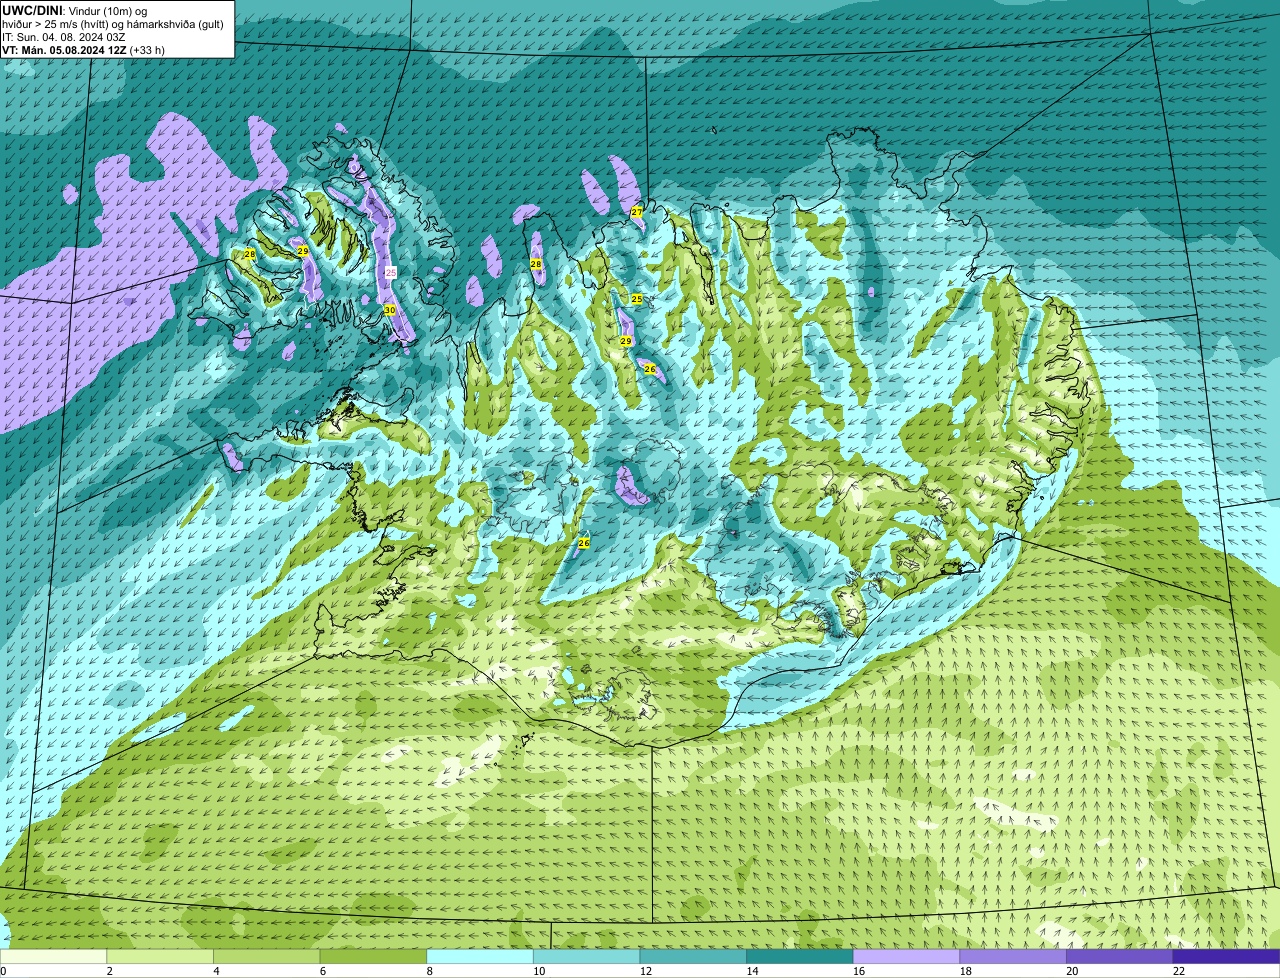Pick the 14–16 m/s dark teal segment
1280x978 pixels.
(x=800, y=956)
